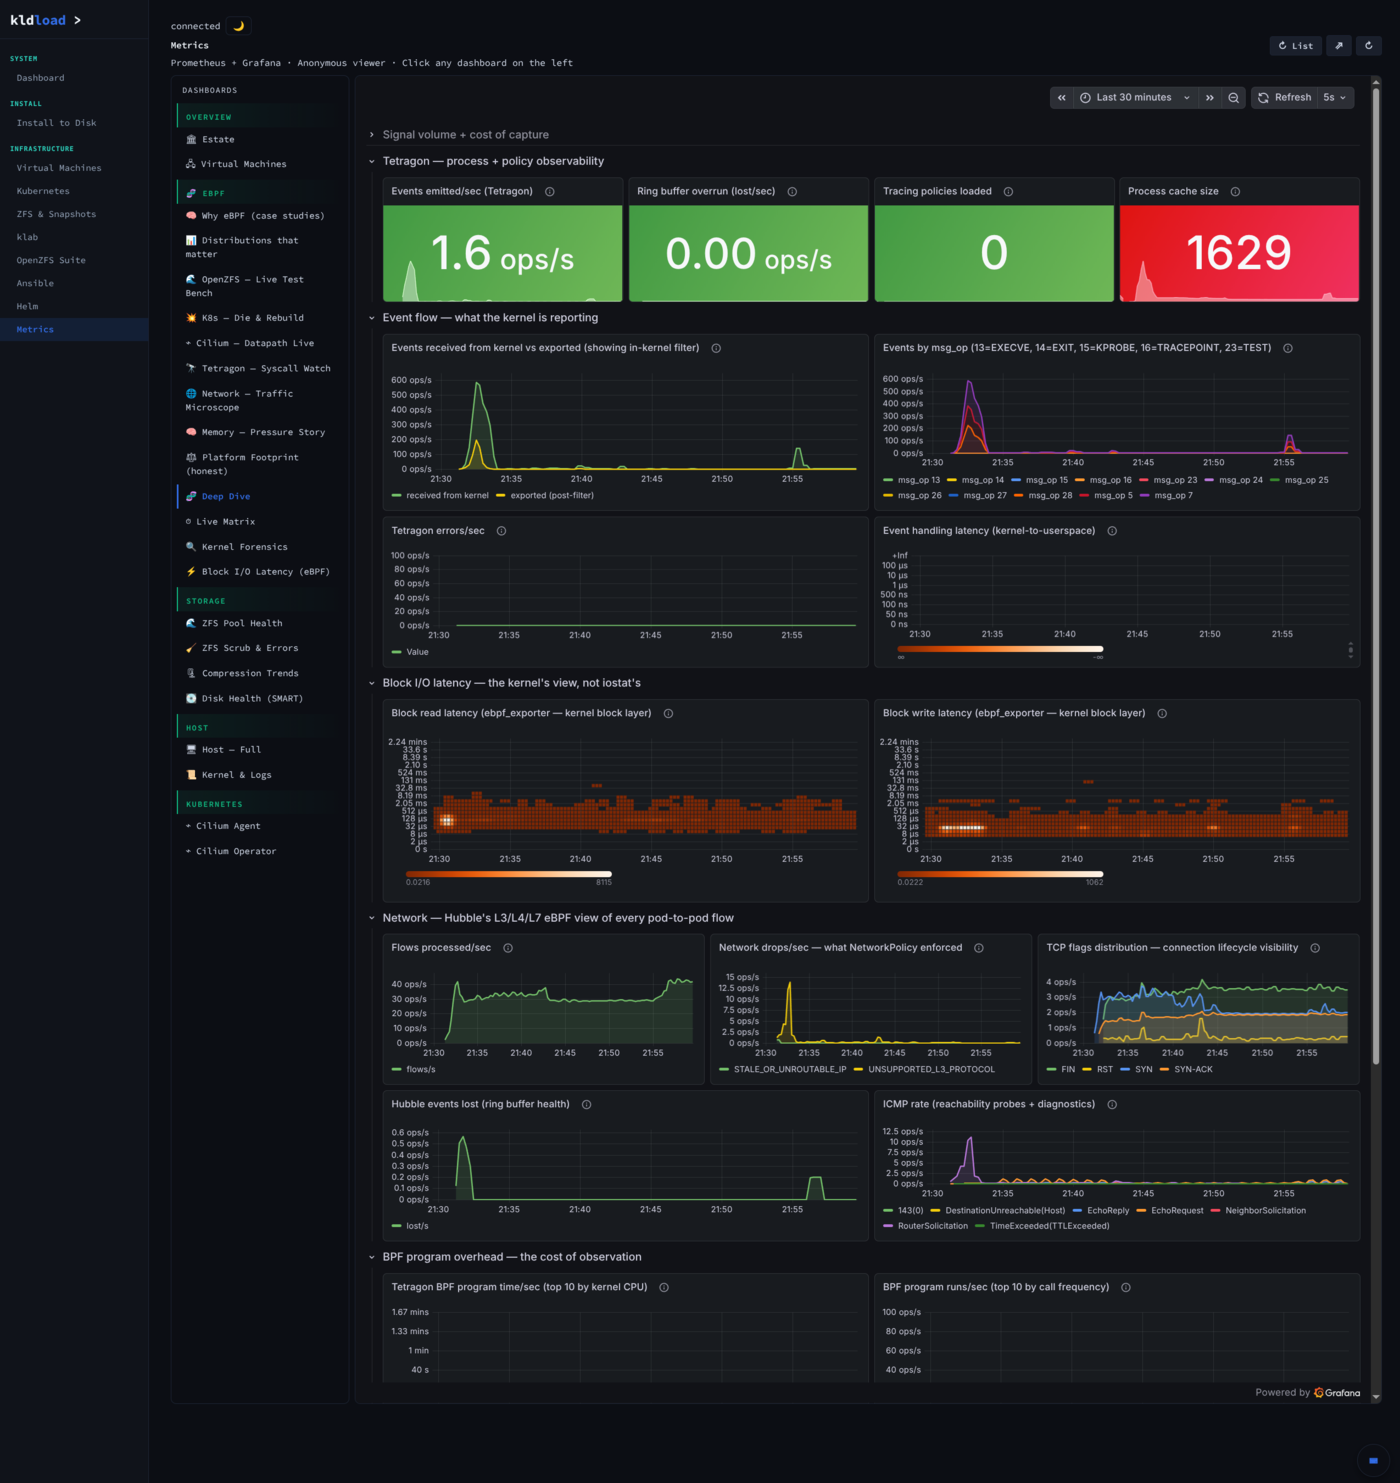The height and width of the screenshot is (1483, 1400).
Task: Go to Kubernetes in the left sidebar
Action: pyautogui.click(x=43, y=191)
